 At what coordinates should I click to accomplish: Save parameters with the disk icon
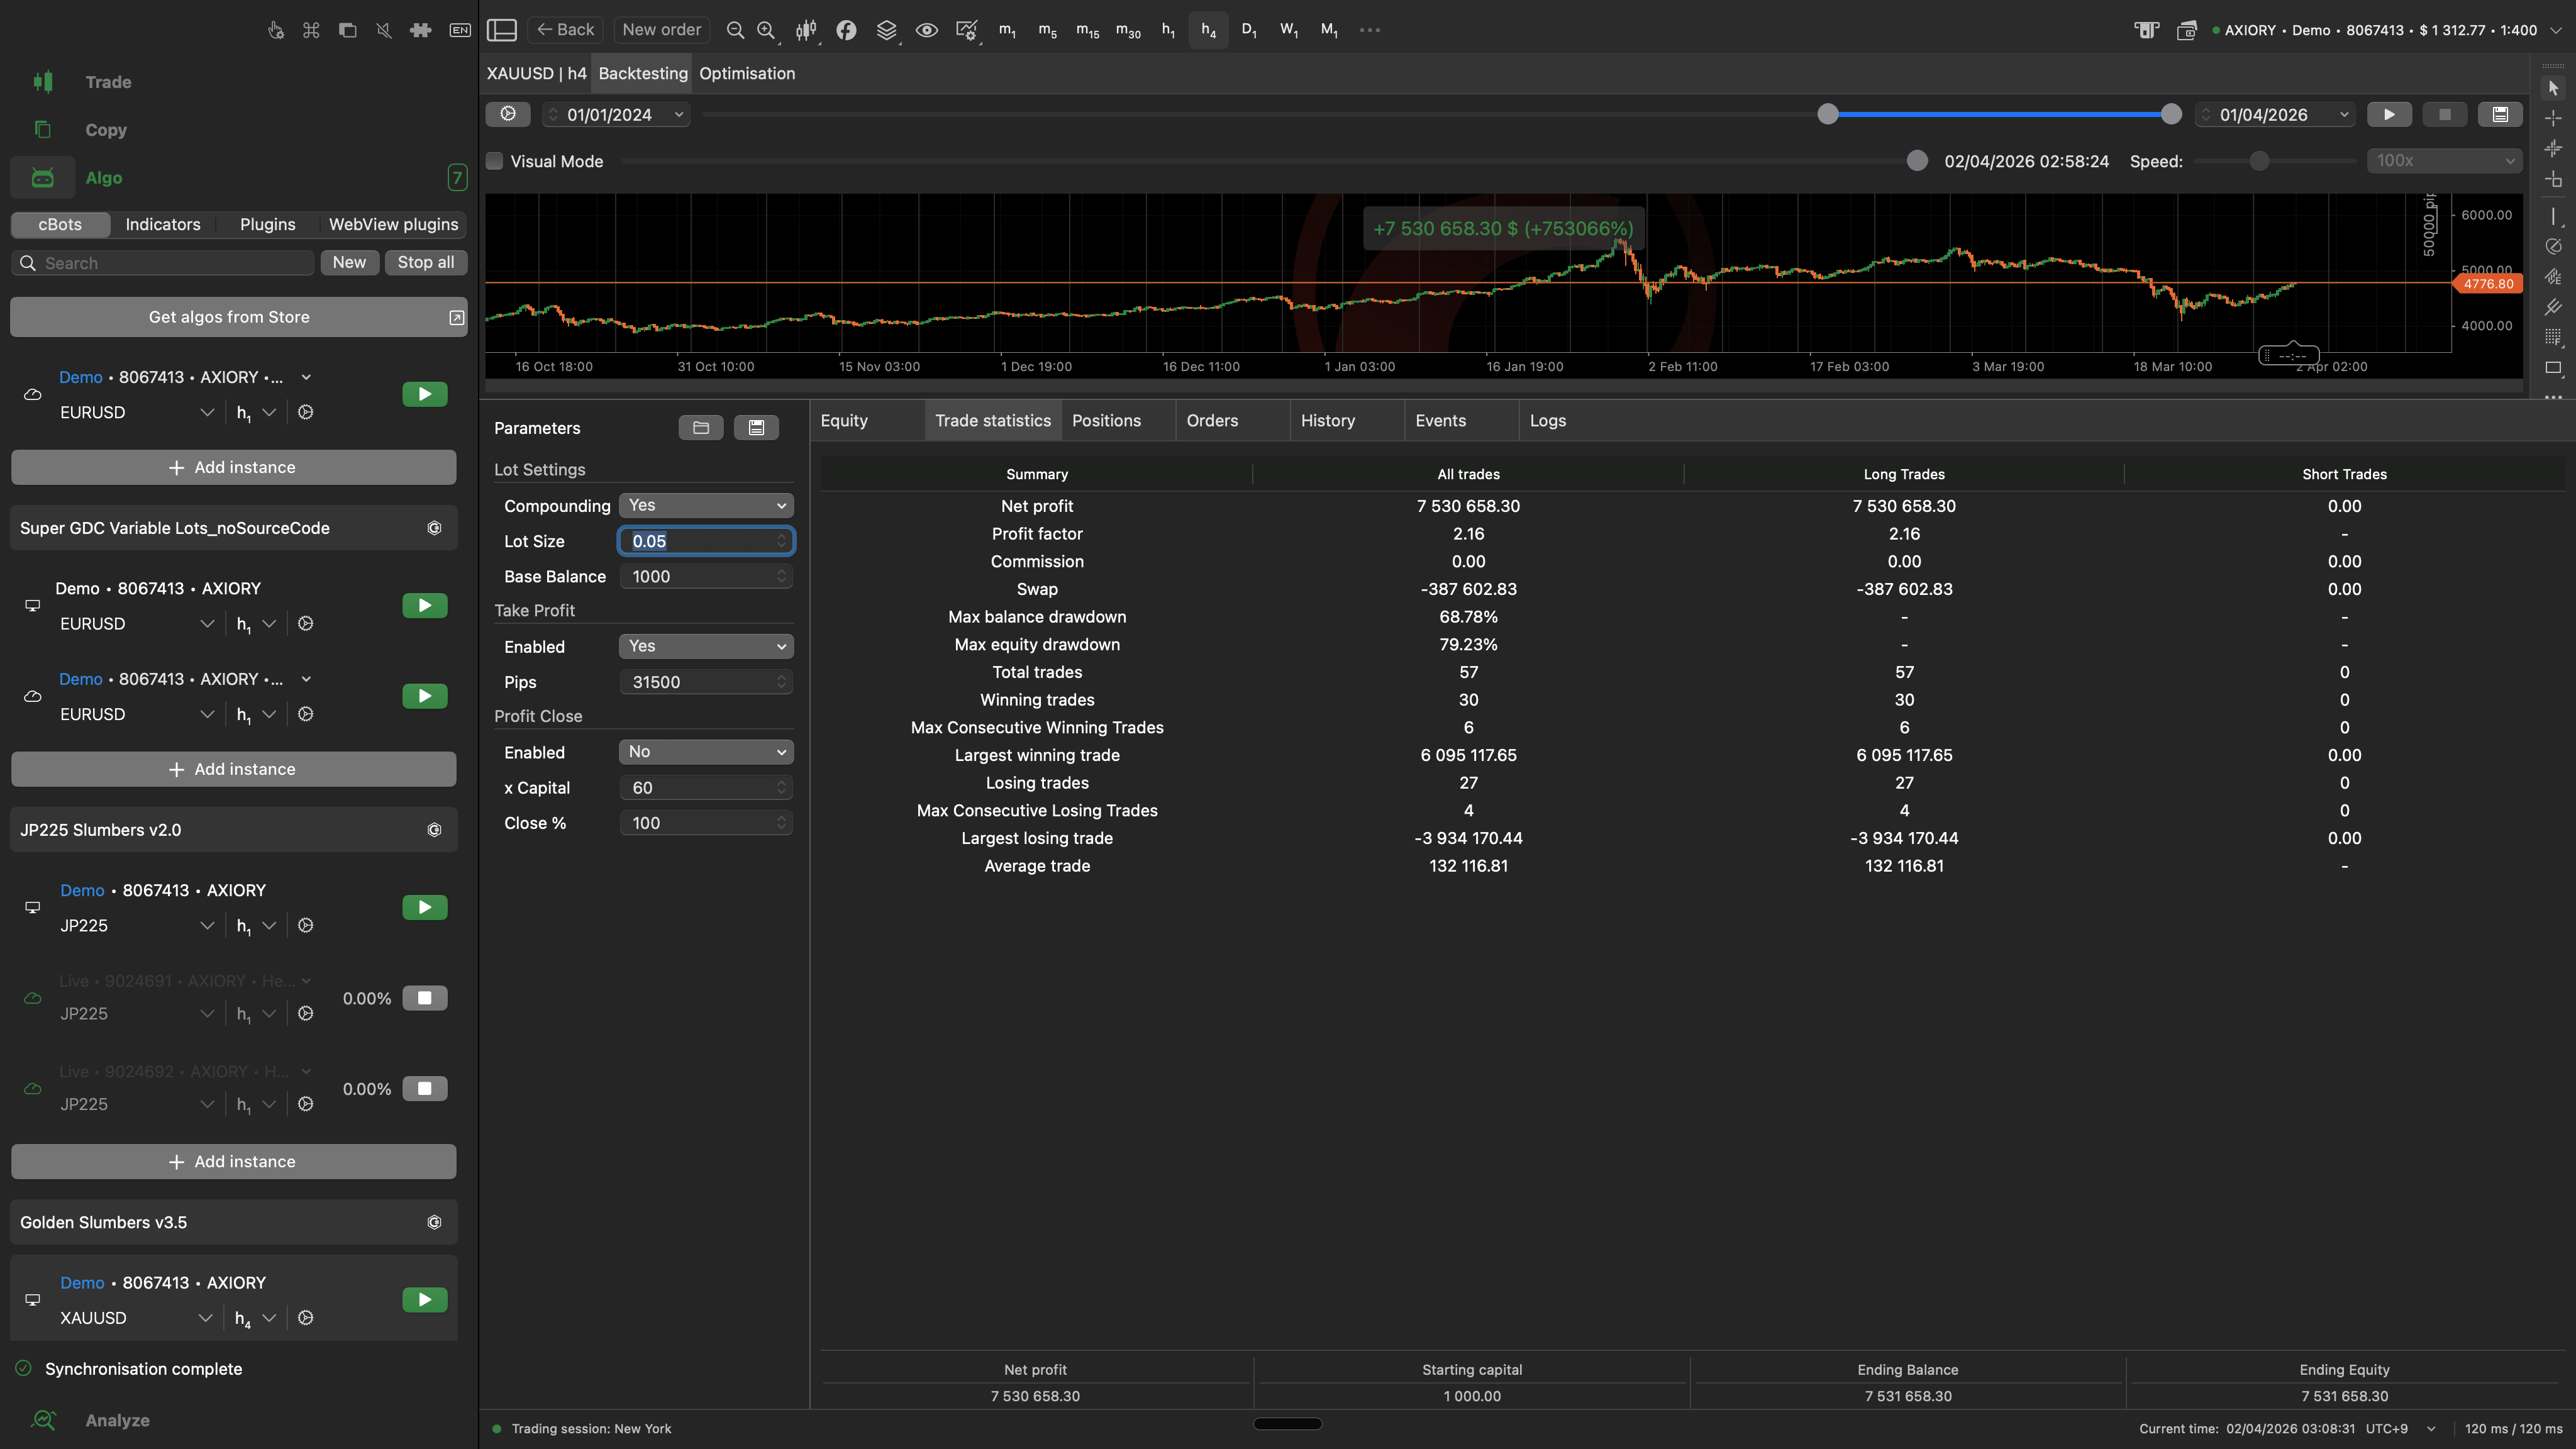click(756, 428)
